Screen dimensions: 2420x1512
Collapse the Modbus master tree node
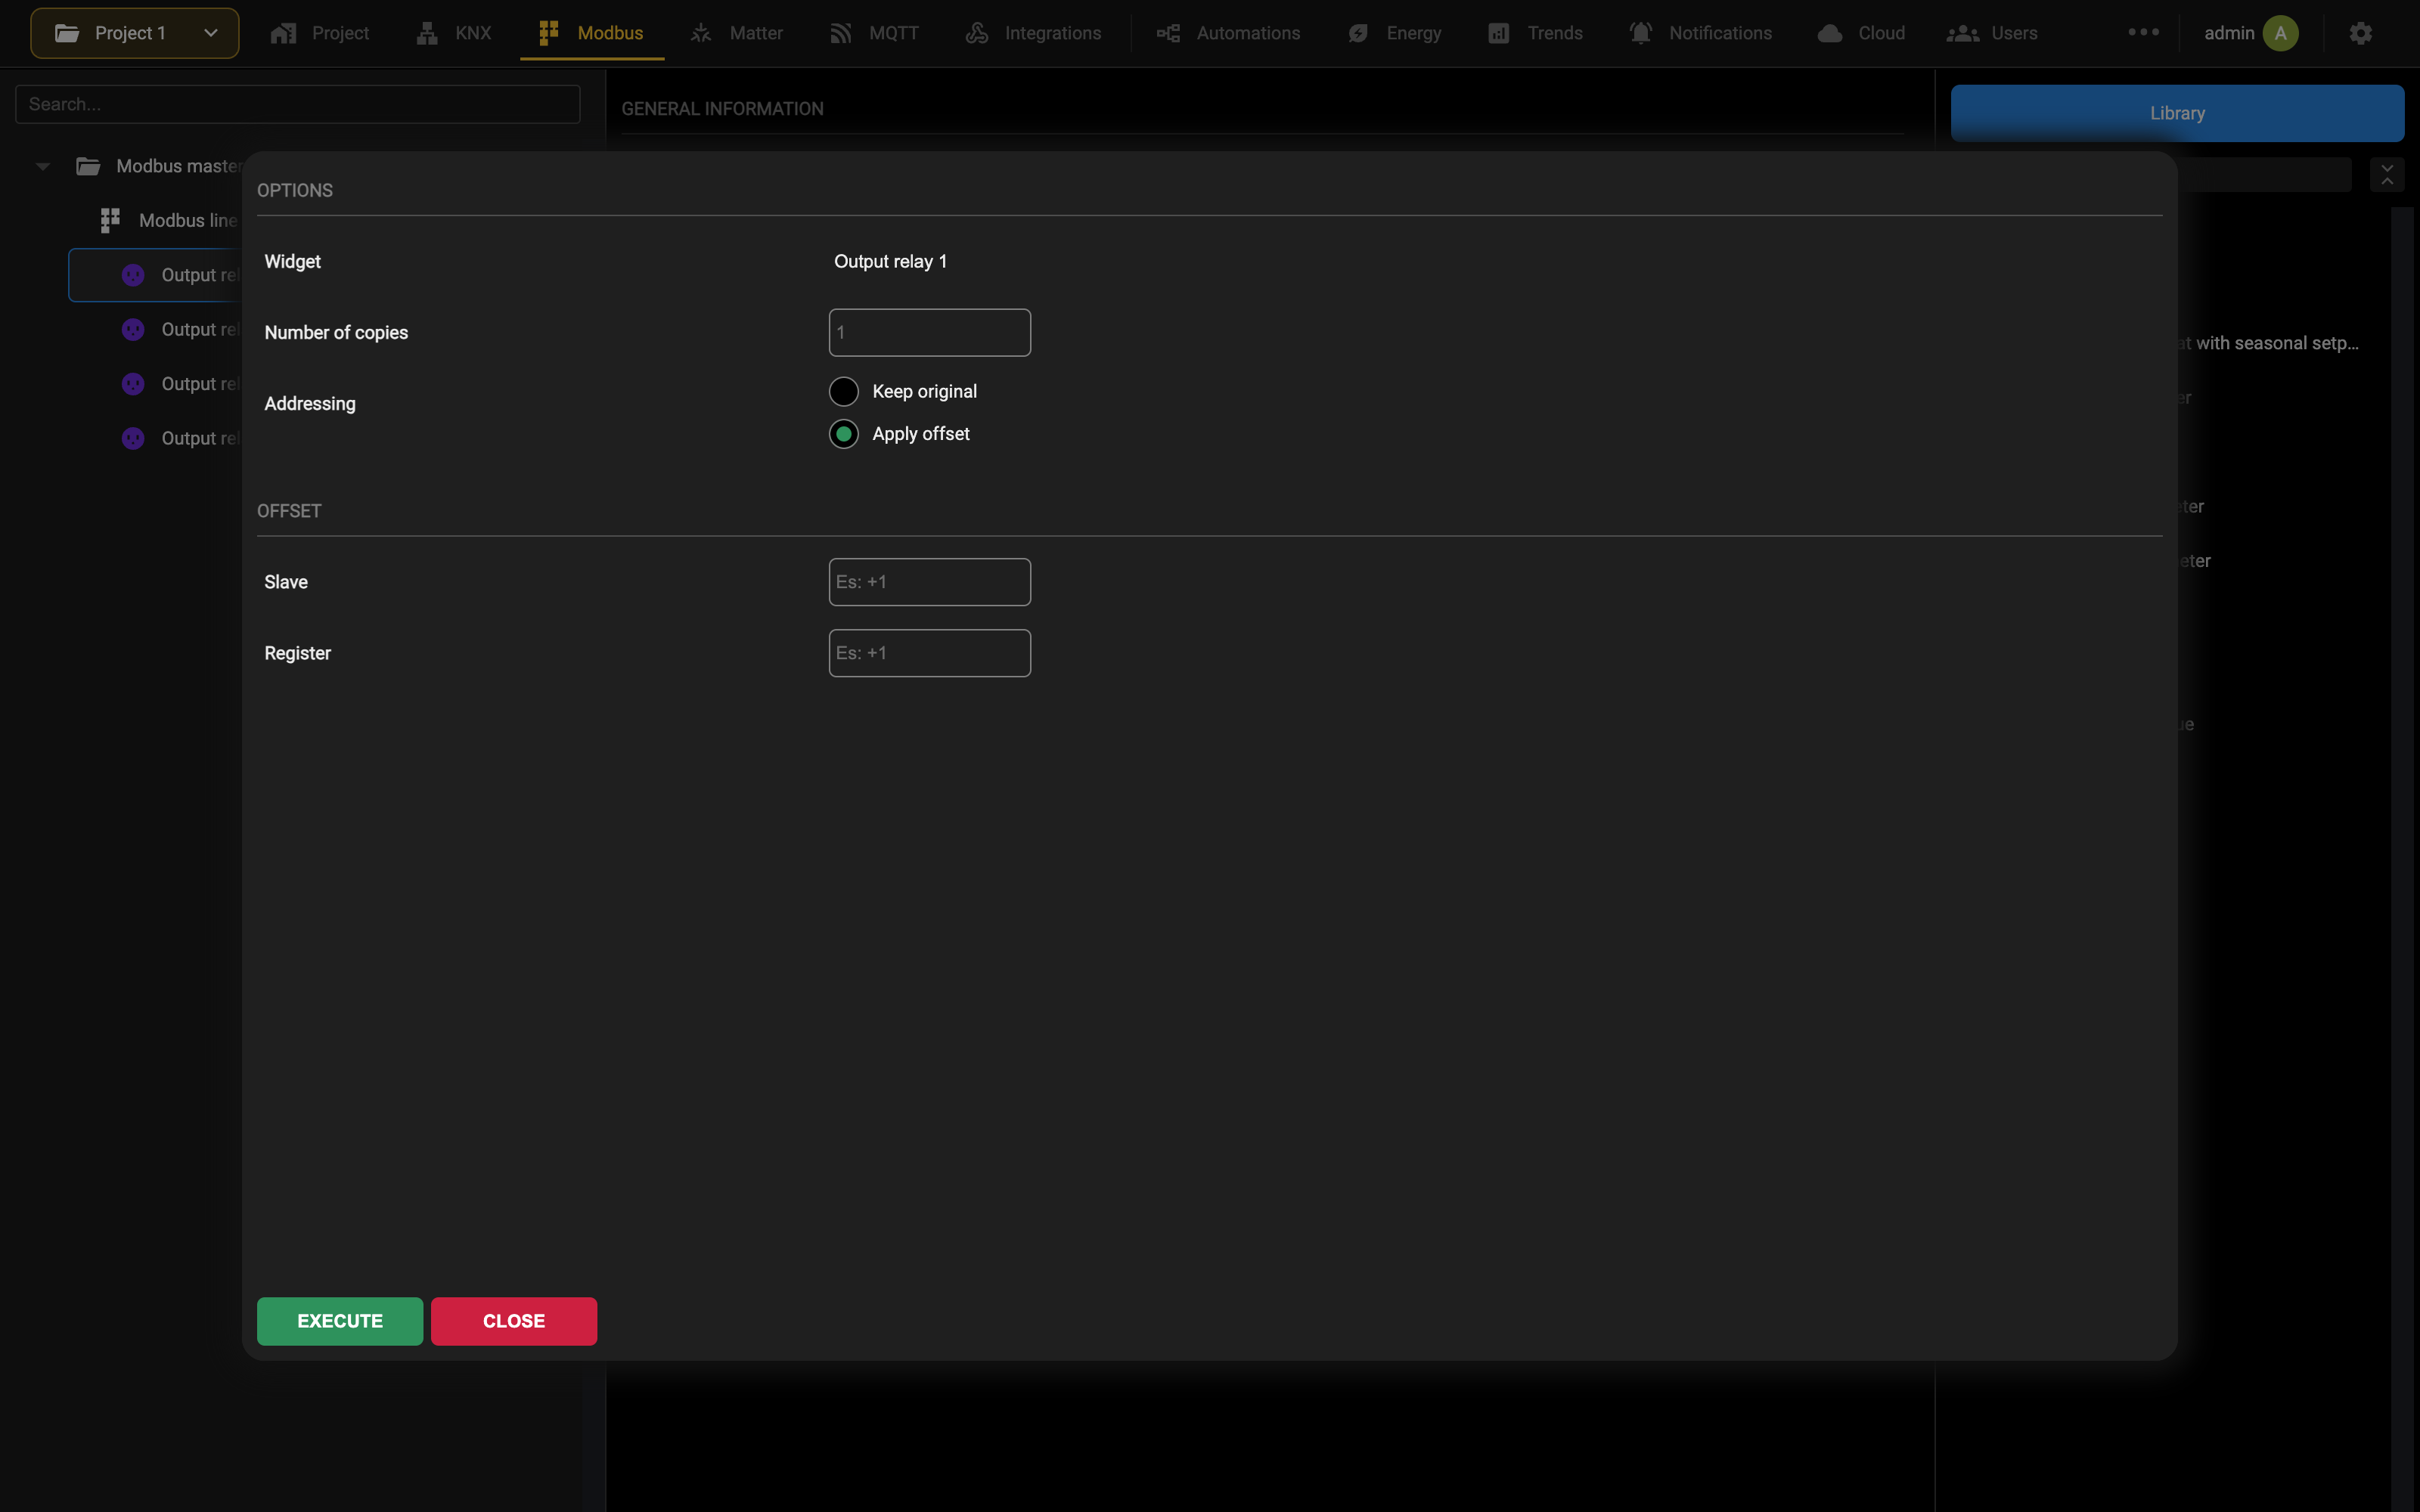click(43, 166)
